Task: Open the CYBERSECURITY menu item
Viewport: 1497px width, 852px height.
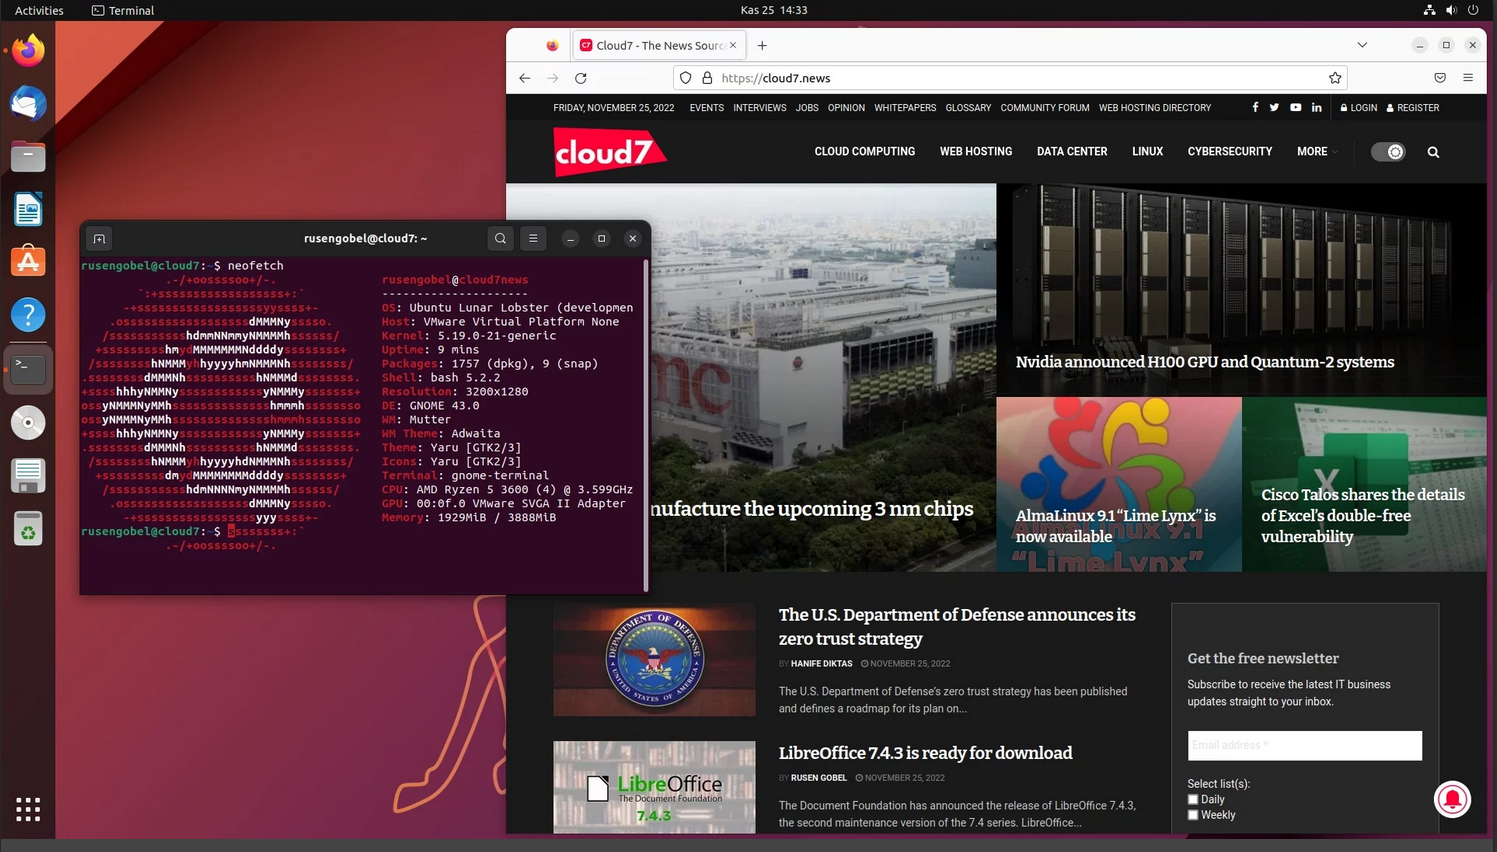Action: click(1230, 152)
